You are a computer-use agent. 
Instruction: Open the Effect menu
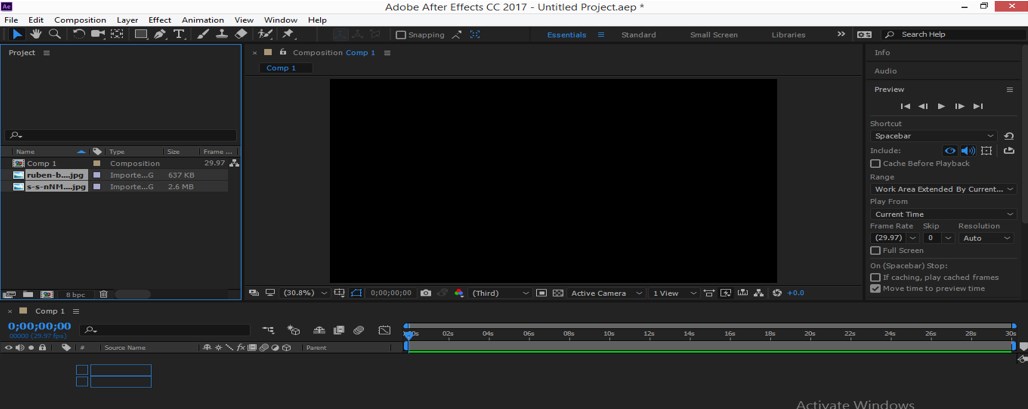pyautogui.click(x=159, y=20)
